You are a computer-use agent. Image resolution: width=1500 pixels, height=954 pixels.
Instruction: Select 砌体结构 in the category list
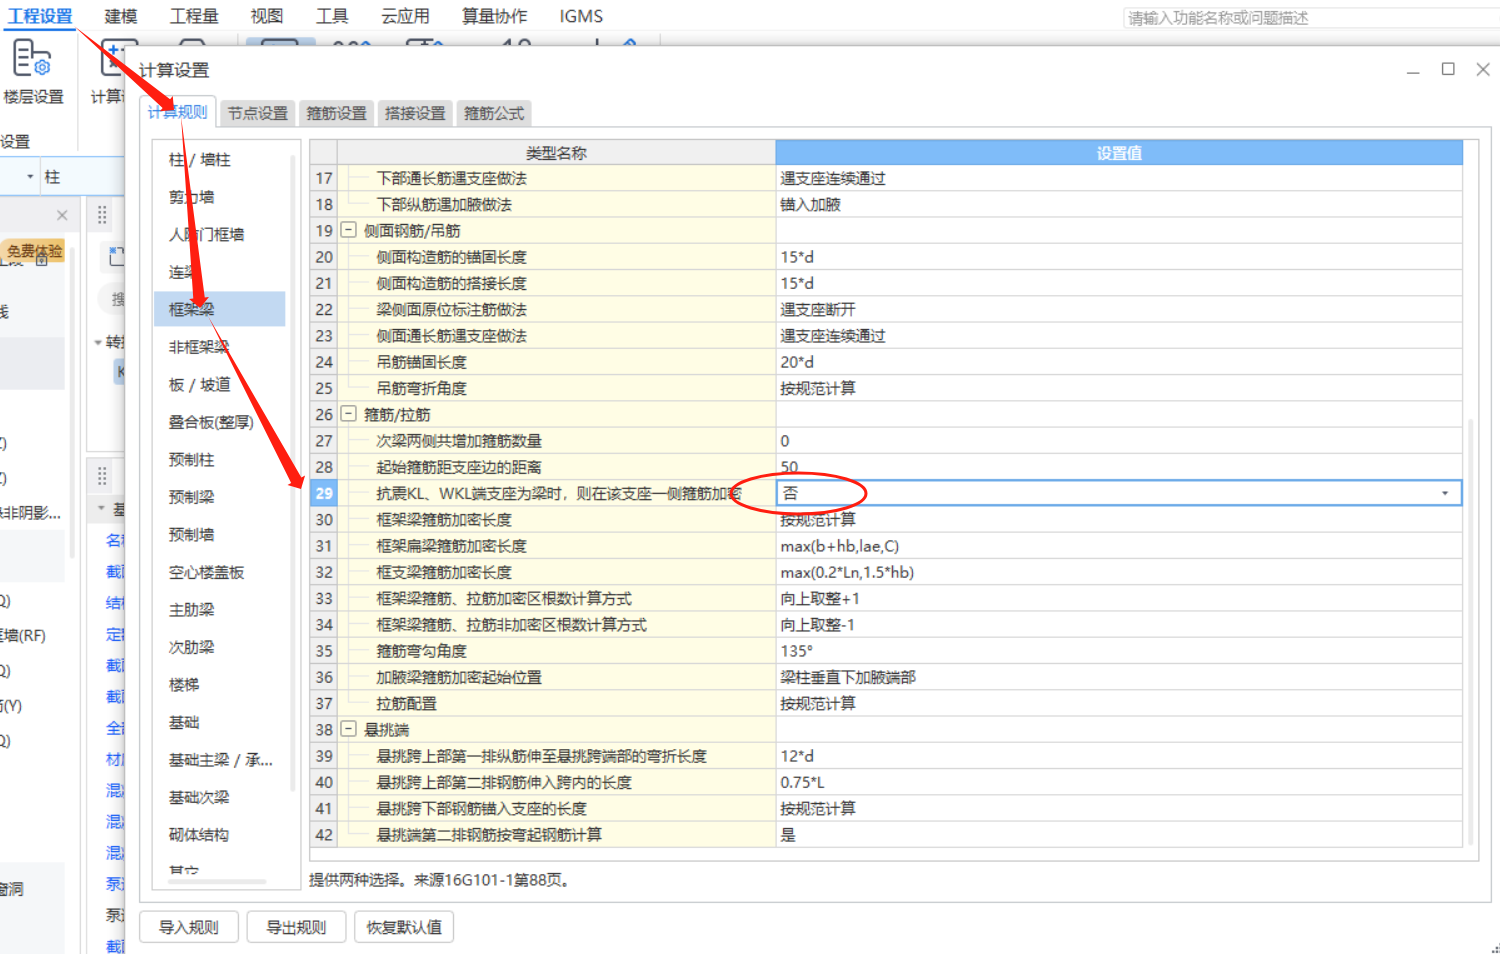point(199,834)
